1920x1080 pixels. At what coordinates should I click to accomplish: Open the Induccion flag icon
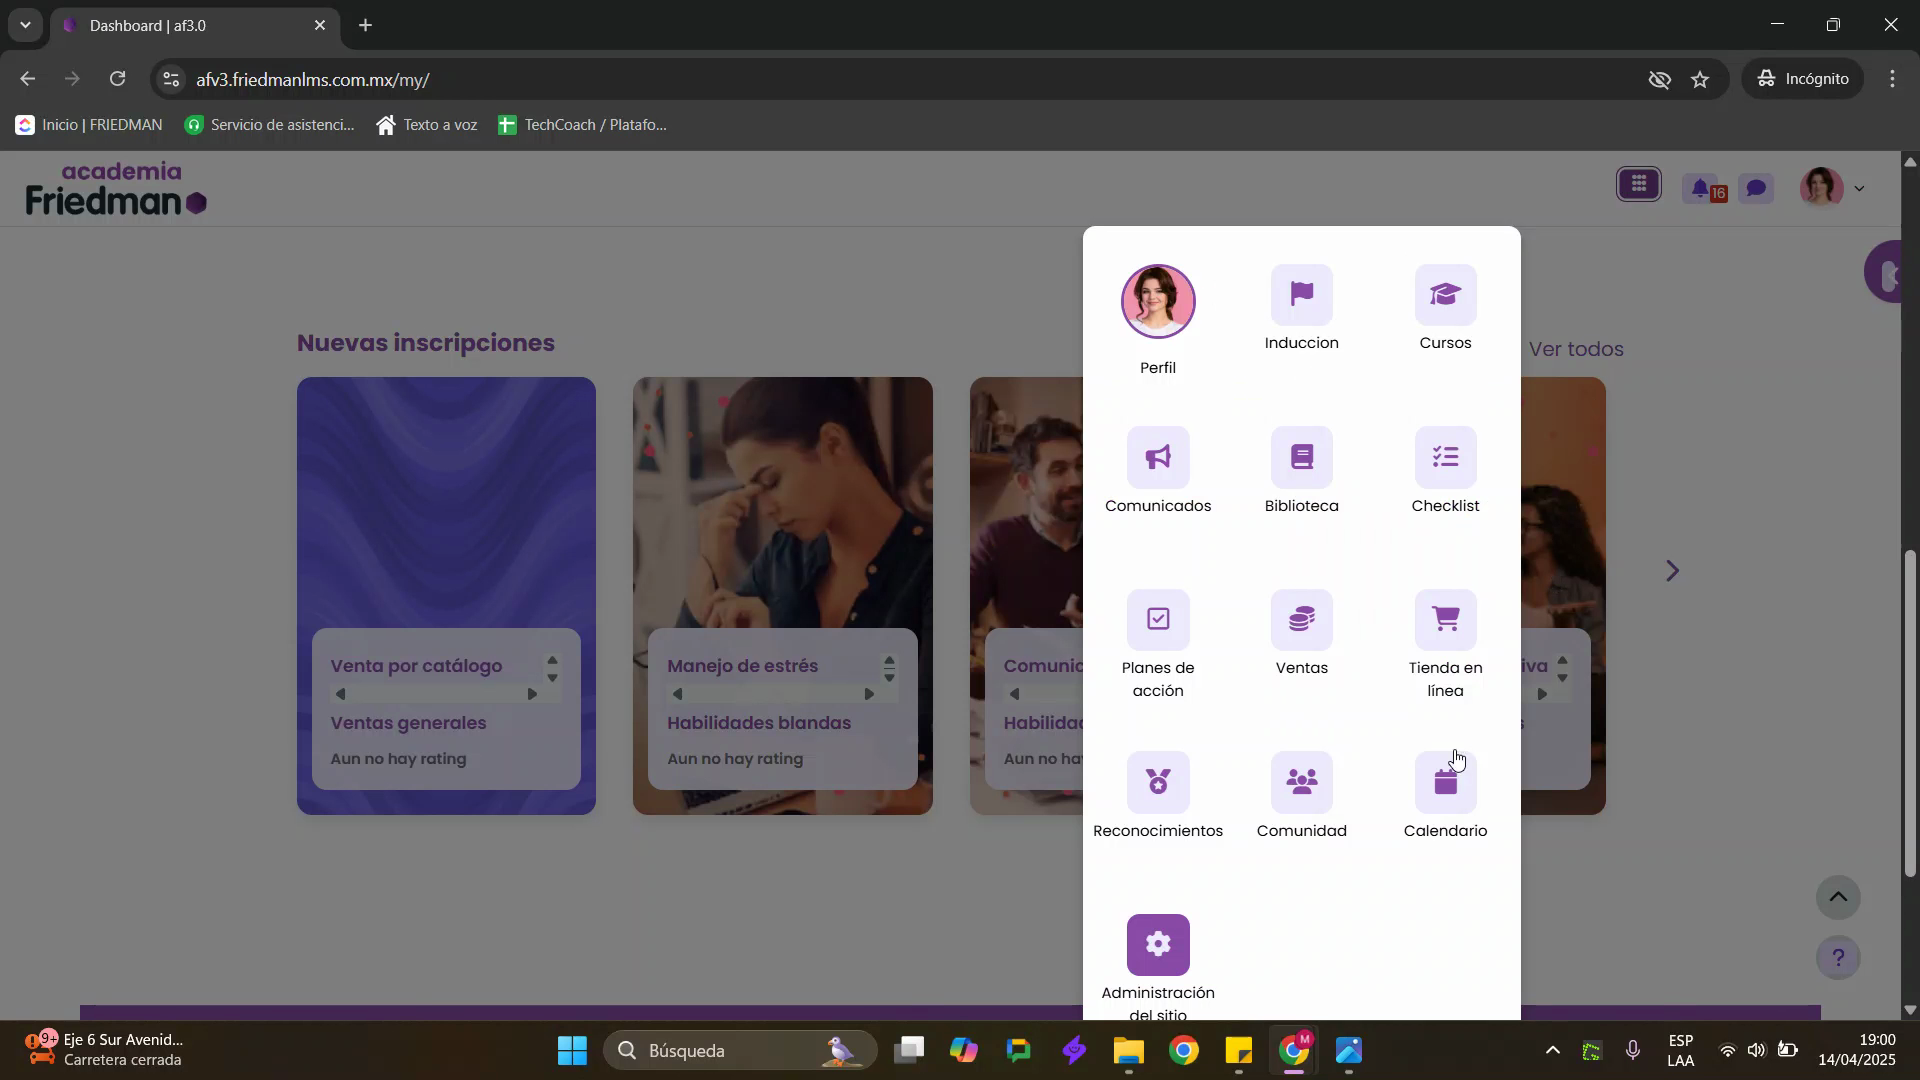(x=1301, y=295)
